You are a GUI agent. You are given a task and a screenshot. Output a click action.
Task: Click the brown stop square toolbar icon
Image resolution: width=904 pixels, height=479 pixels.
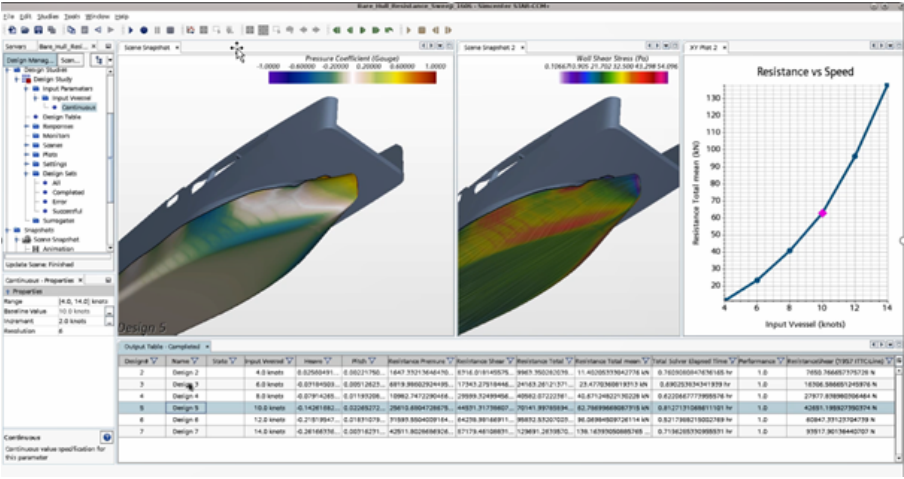coord(422,30)
